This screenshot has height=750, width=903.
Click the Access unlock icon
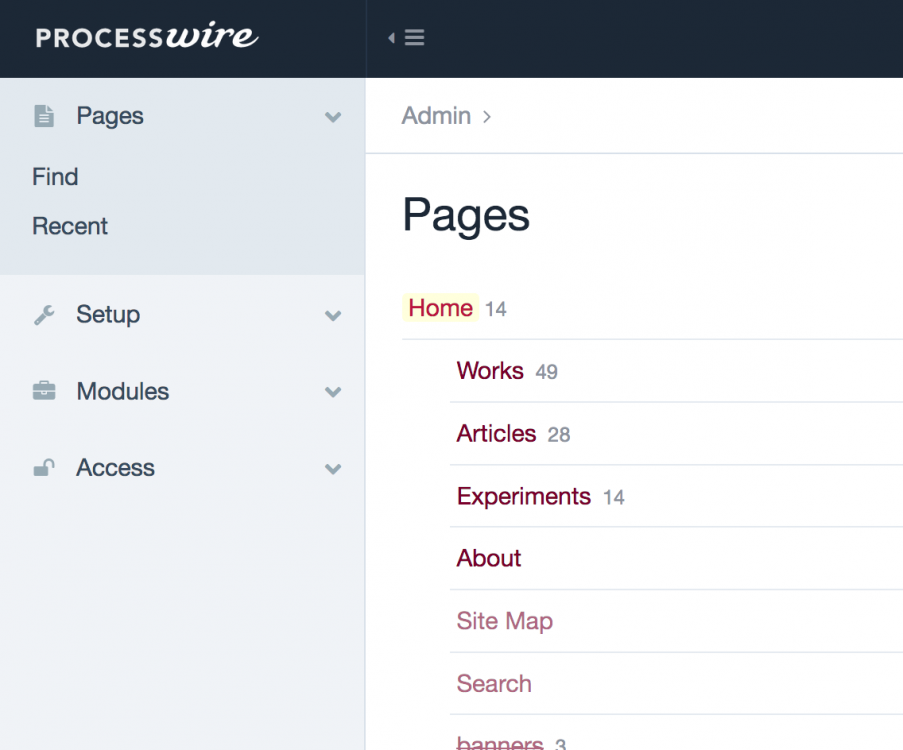(x=44, y=468)
